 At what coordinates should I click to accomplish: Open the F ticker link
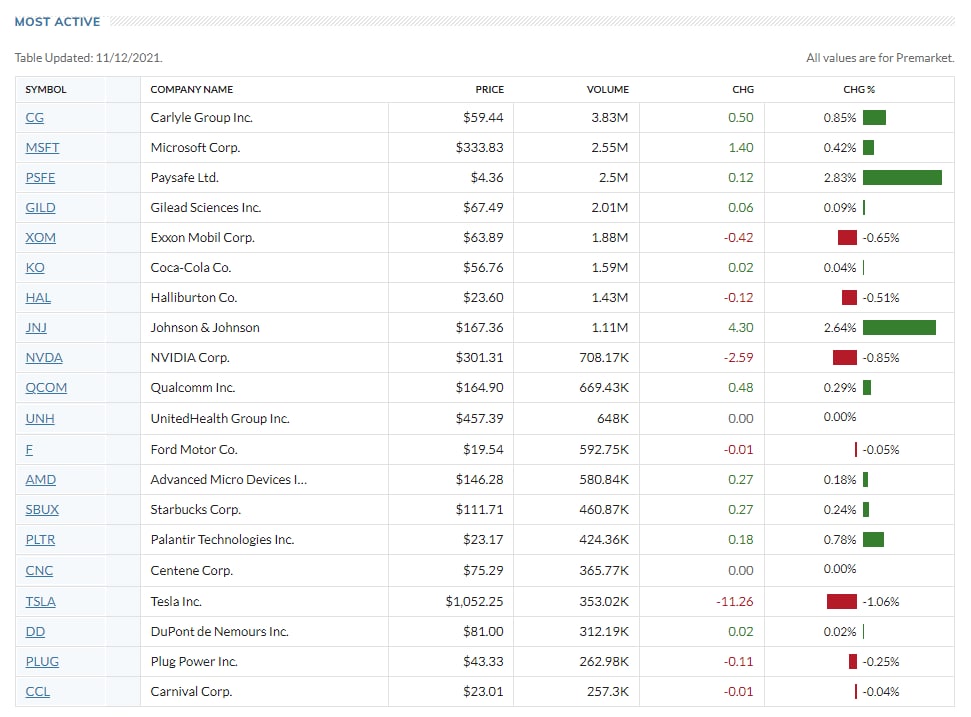[x=29, y=450]
